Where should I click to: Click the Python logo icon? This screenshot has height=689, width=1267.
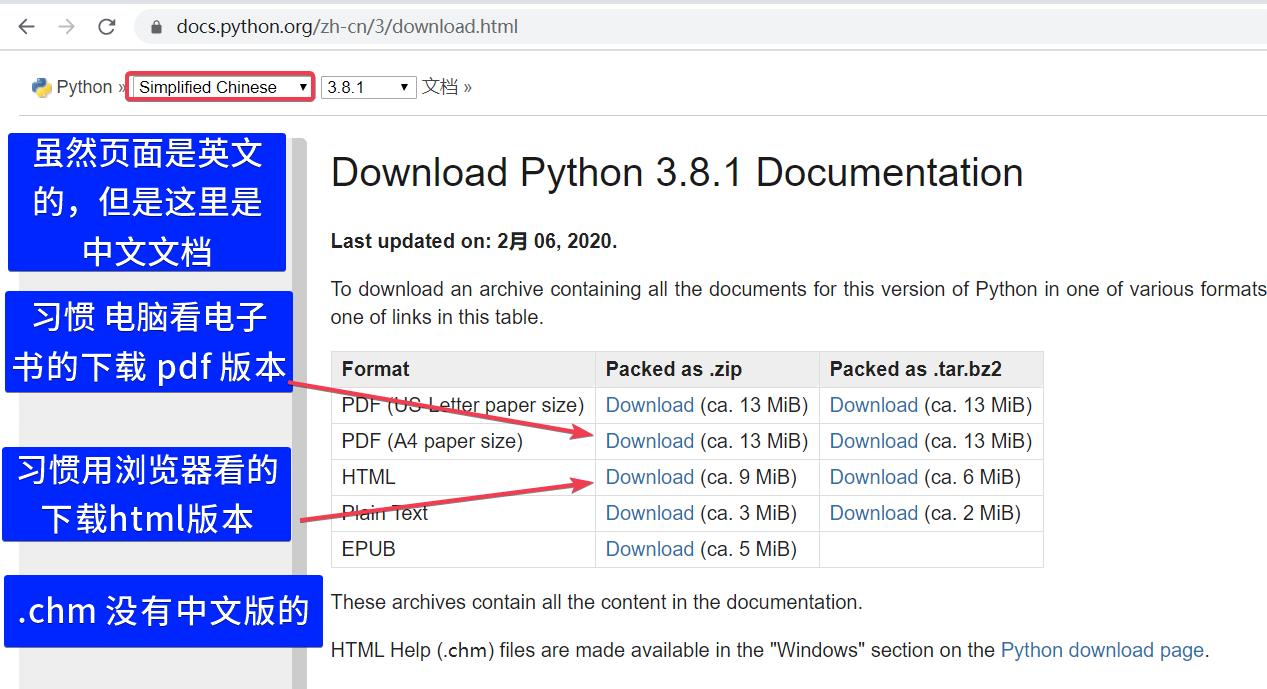coord(41,87)
